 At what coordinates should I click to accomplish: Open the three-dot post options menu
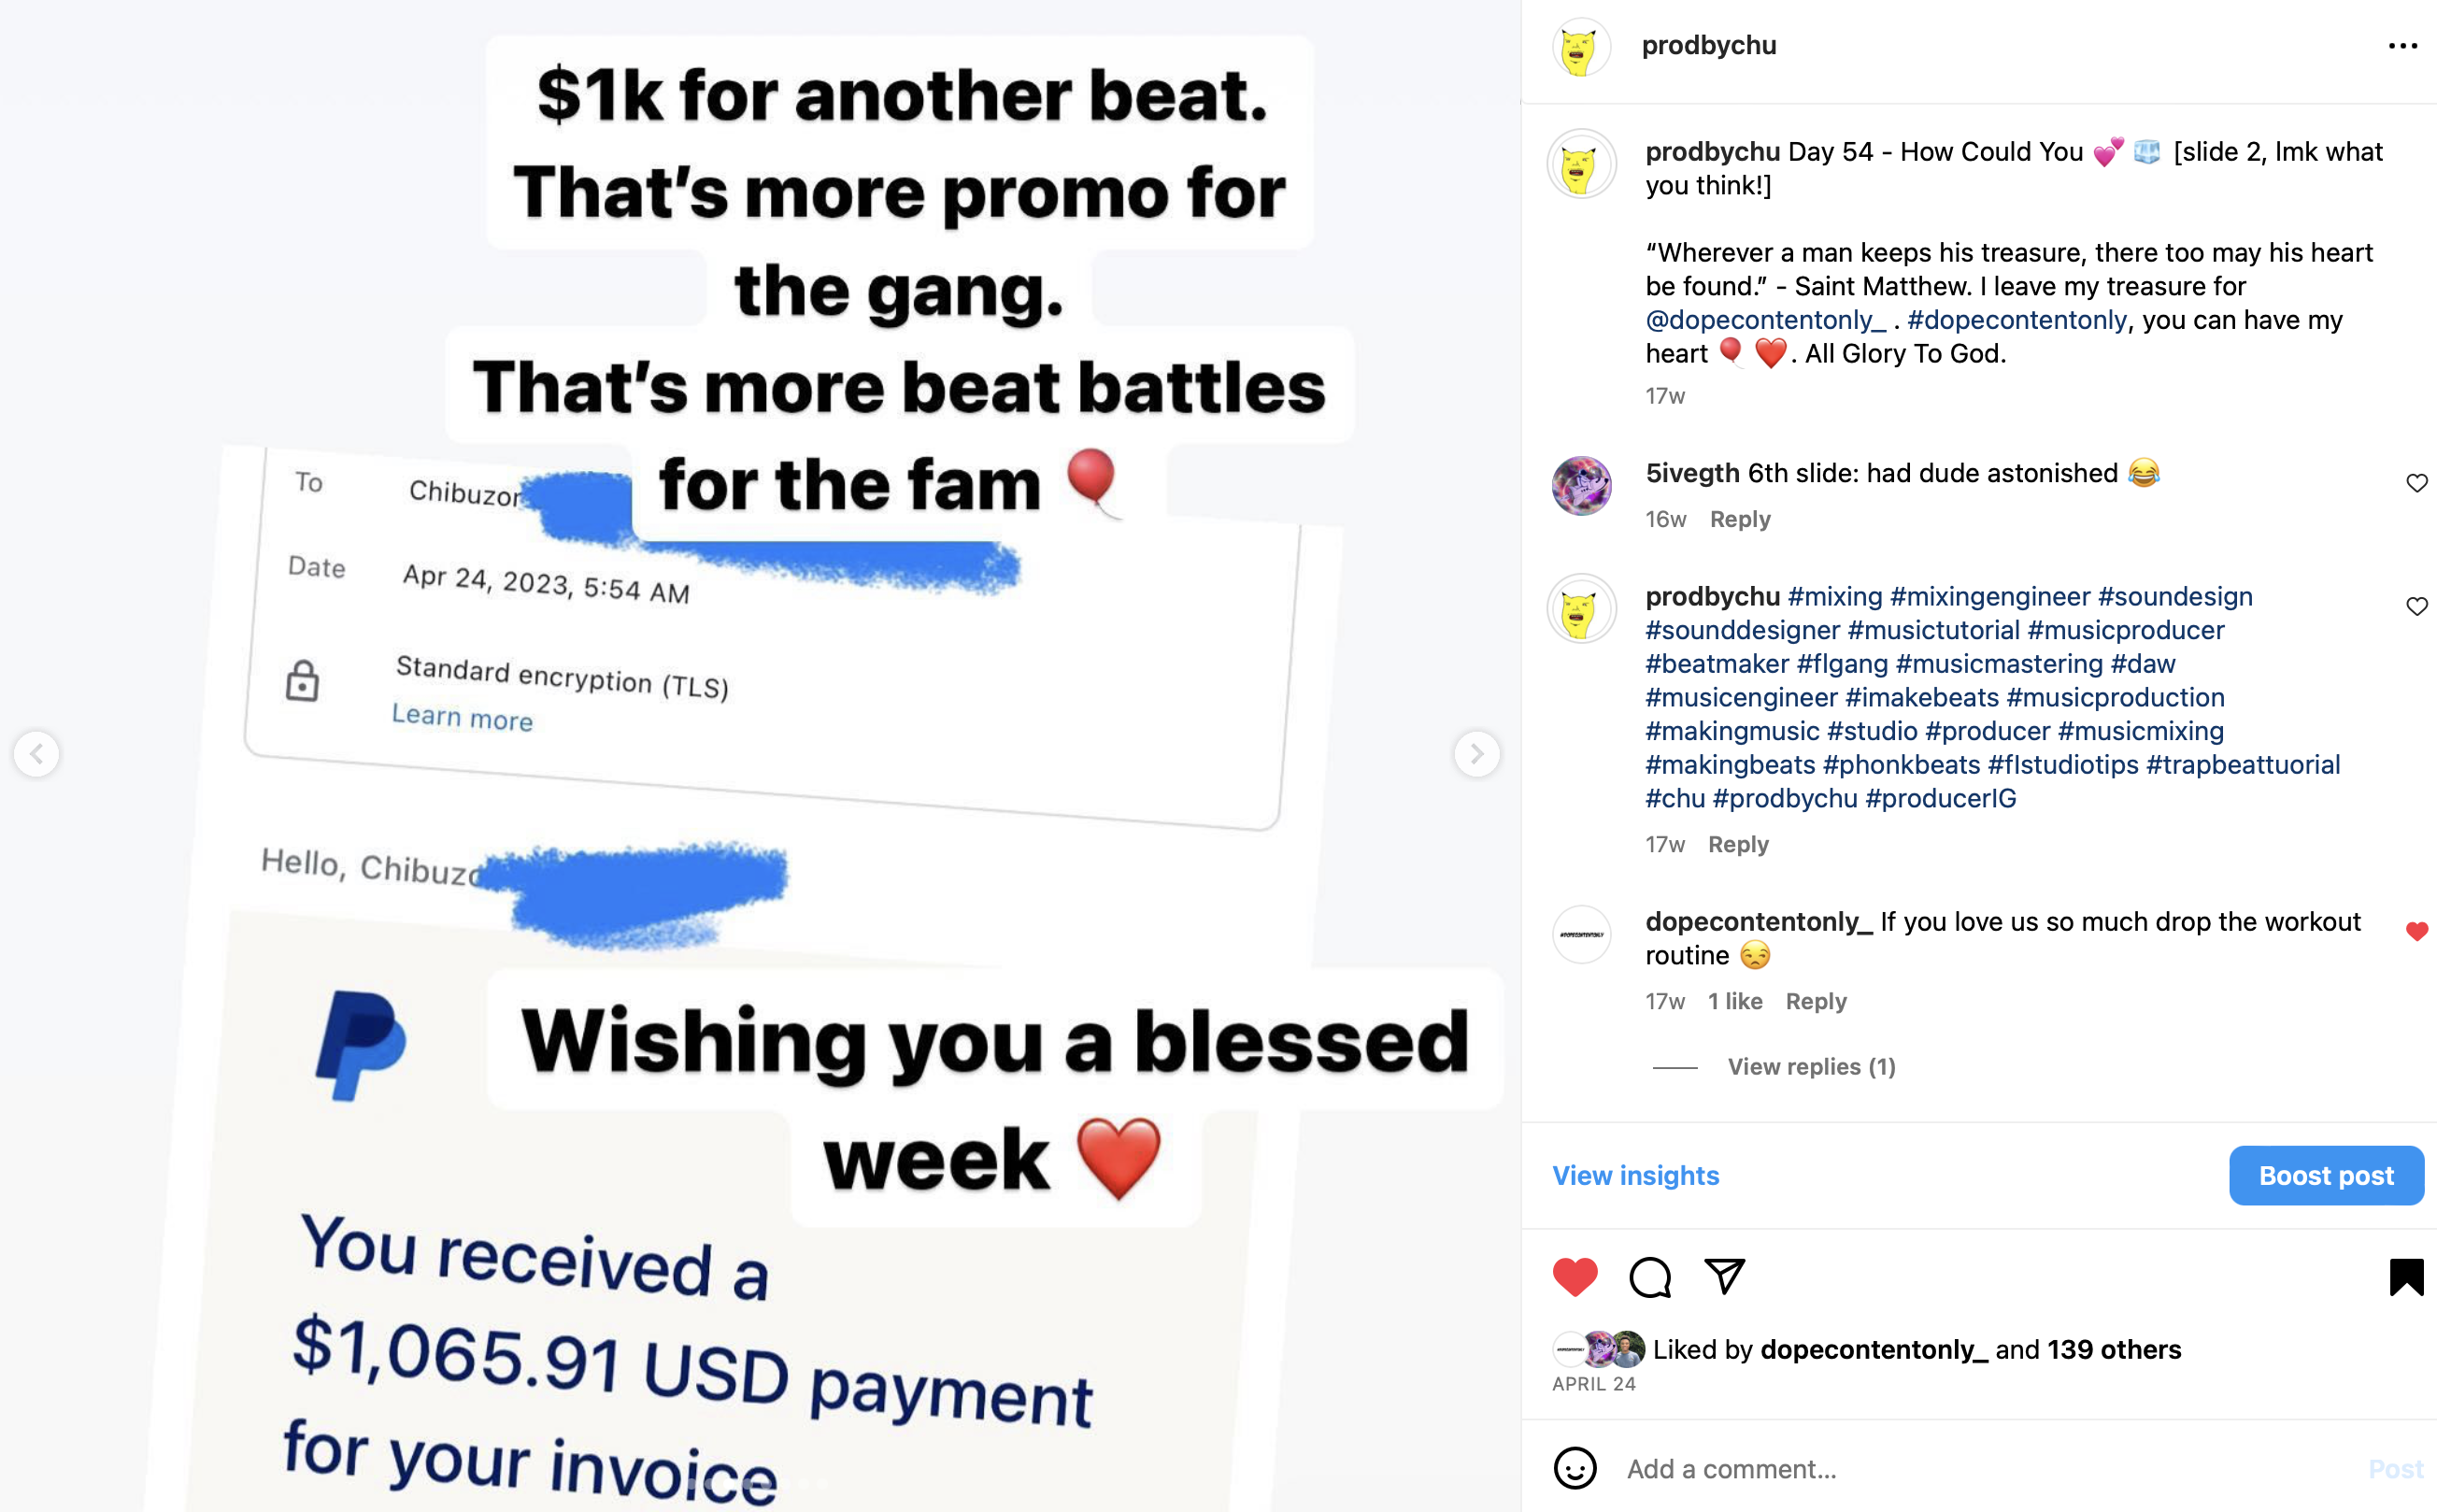click(2402, 46)
